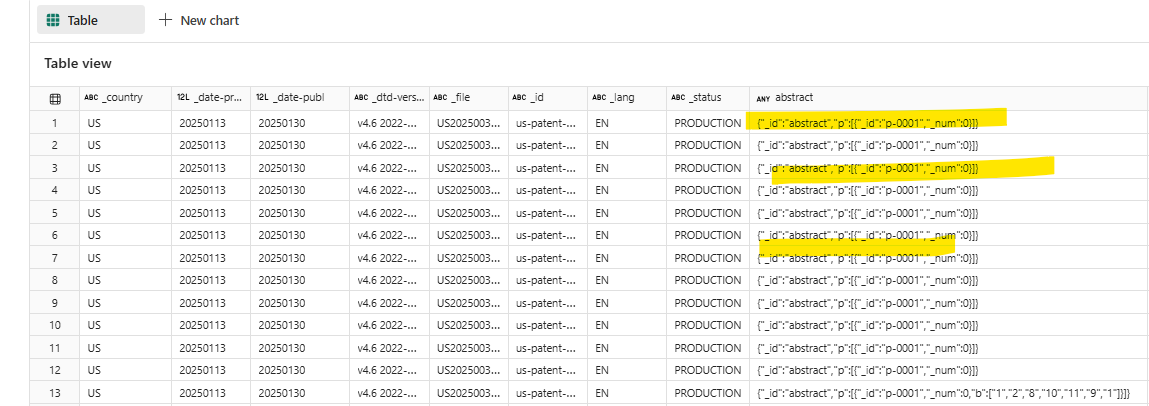Click the grid icon in header corner
This screenshot has width=1149, height=406.
tap(54, 98)
